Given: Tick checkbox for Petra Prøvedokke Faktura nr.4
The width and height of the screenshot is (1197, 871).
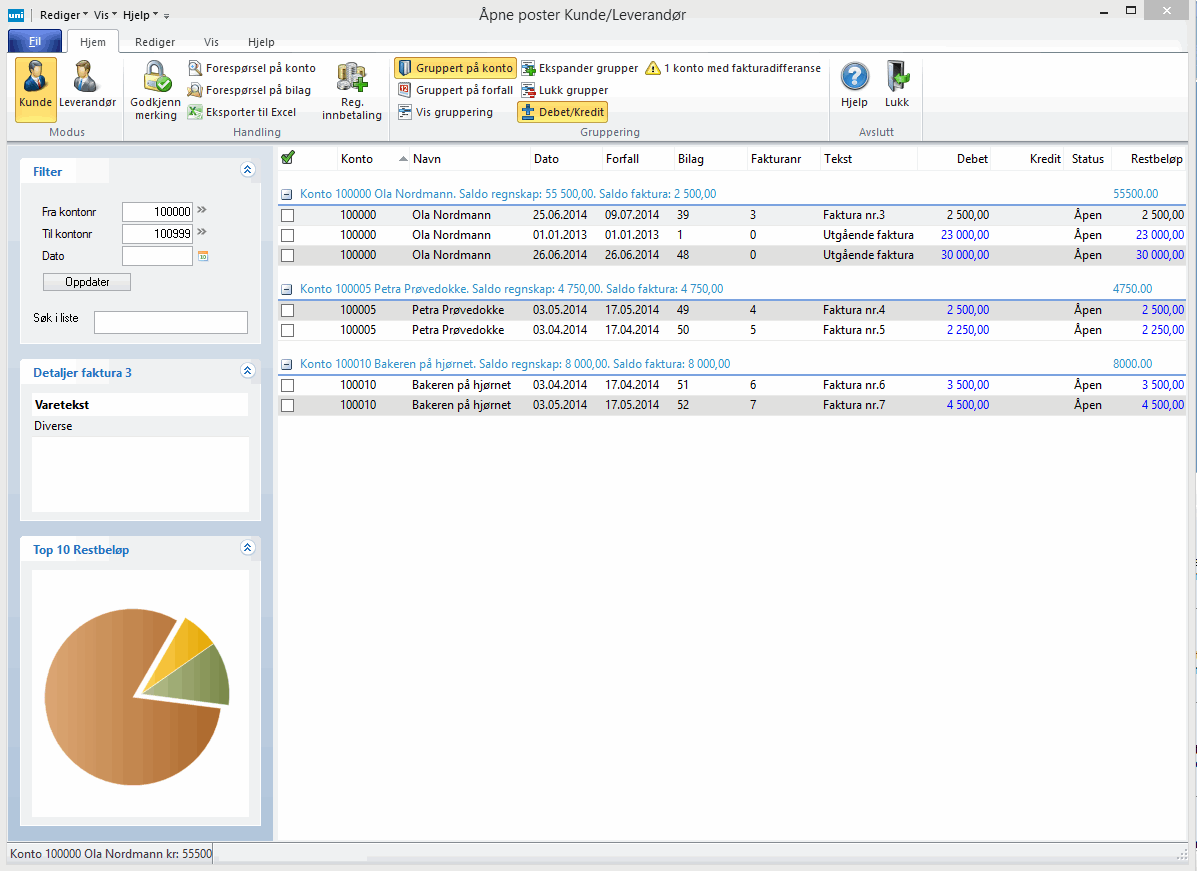Looking at the screenshot, I should 288,310.
